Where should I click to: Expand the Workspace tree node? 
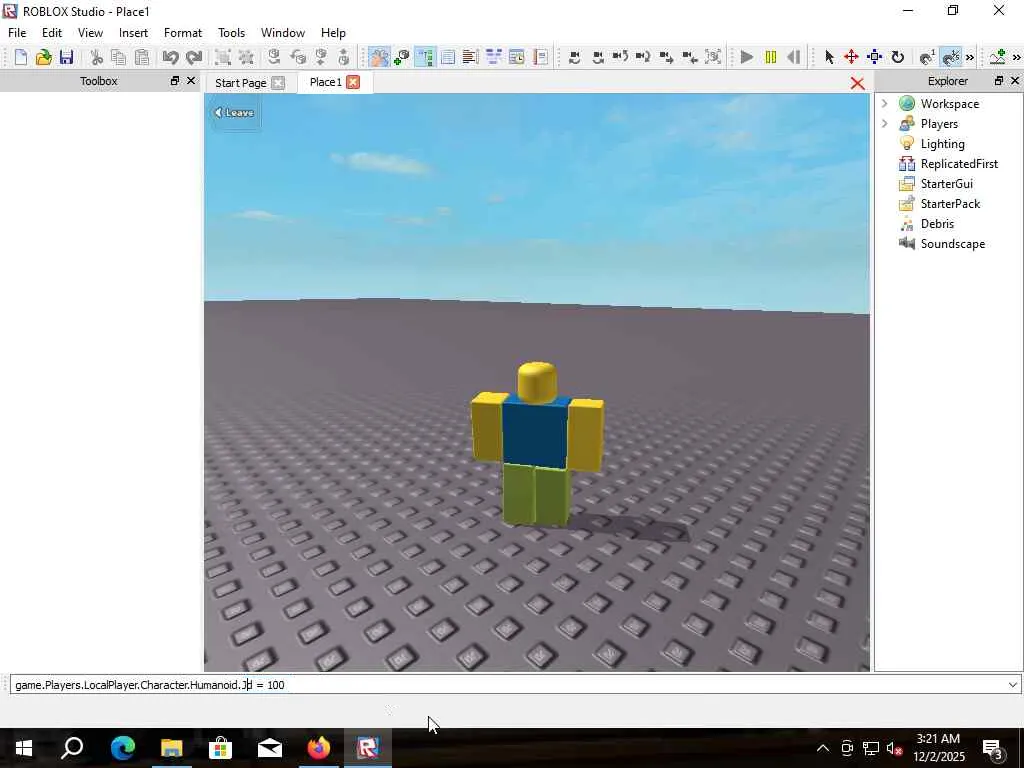(885, 103)
